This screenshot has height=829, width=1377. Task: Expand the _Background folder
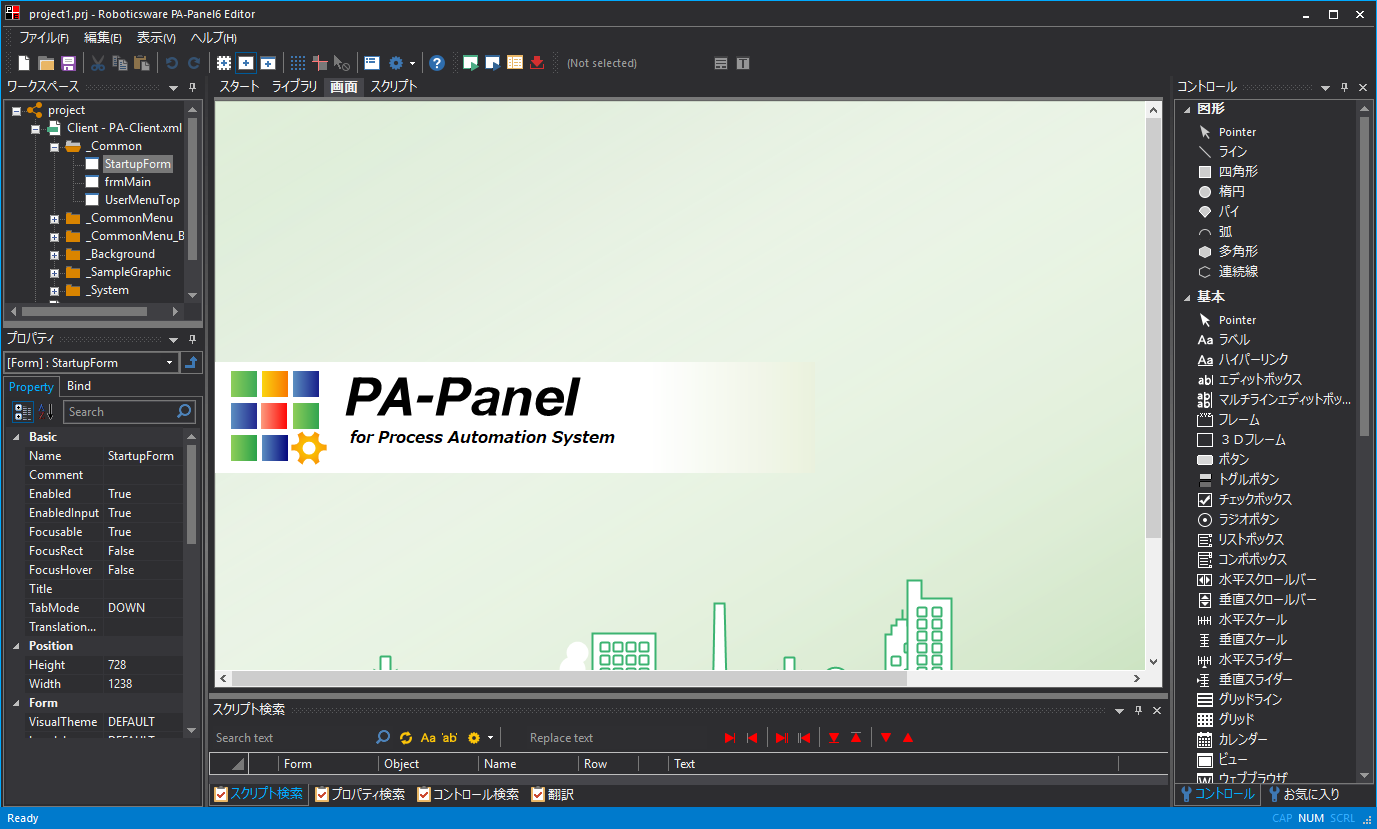pyautogui.click(x=54, y=255)
